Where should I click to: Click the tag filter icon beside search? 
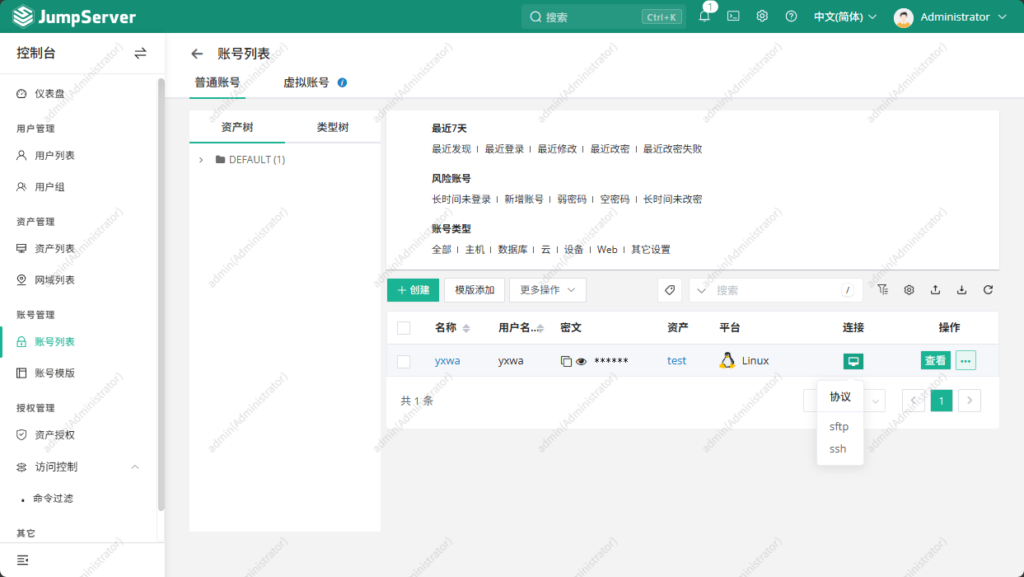pos(670,290)
